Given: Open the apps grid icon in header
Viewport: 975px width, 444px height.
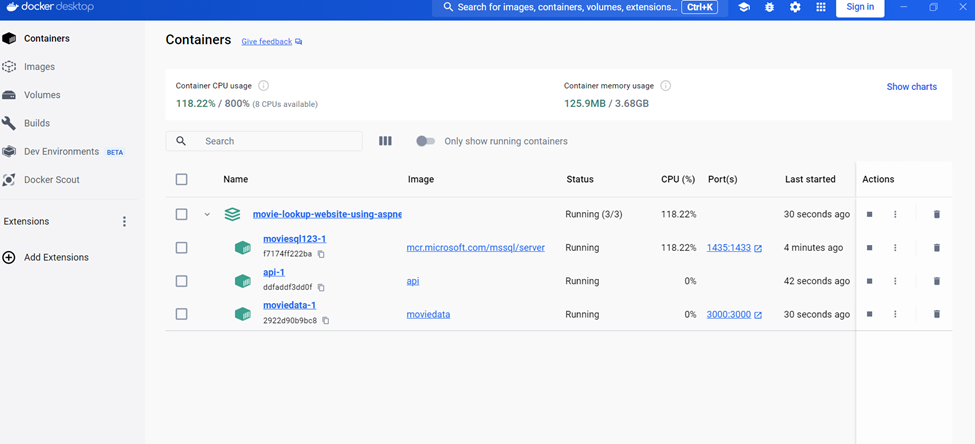Looking at the screenshot, I should point(821,7).
